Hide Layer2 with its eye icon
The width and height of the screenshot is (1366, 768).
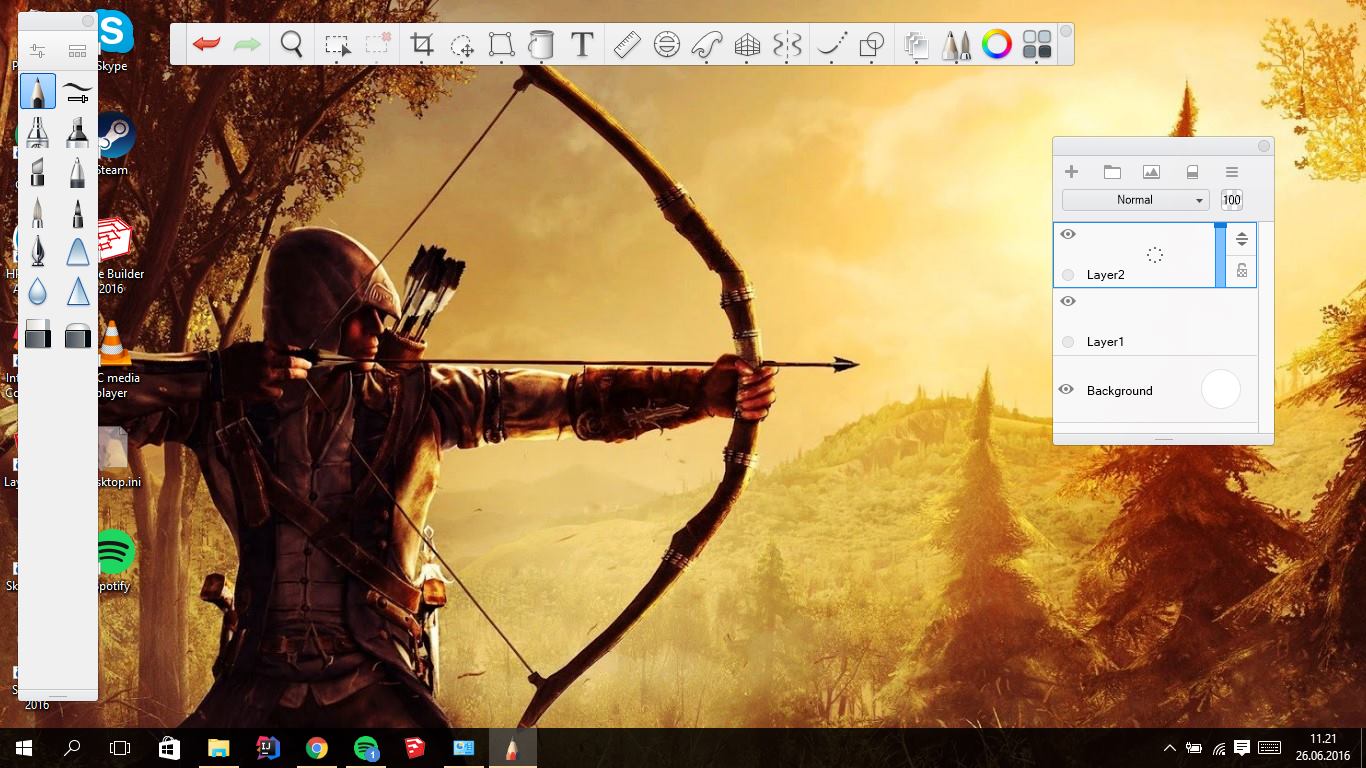coord(1068,234)
